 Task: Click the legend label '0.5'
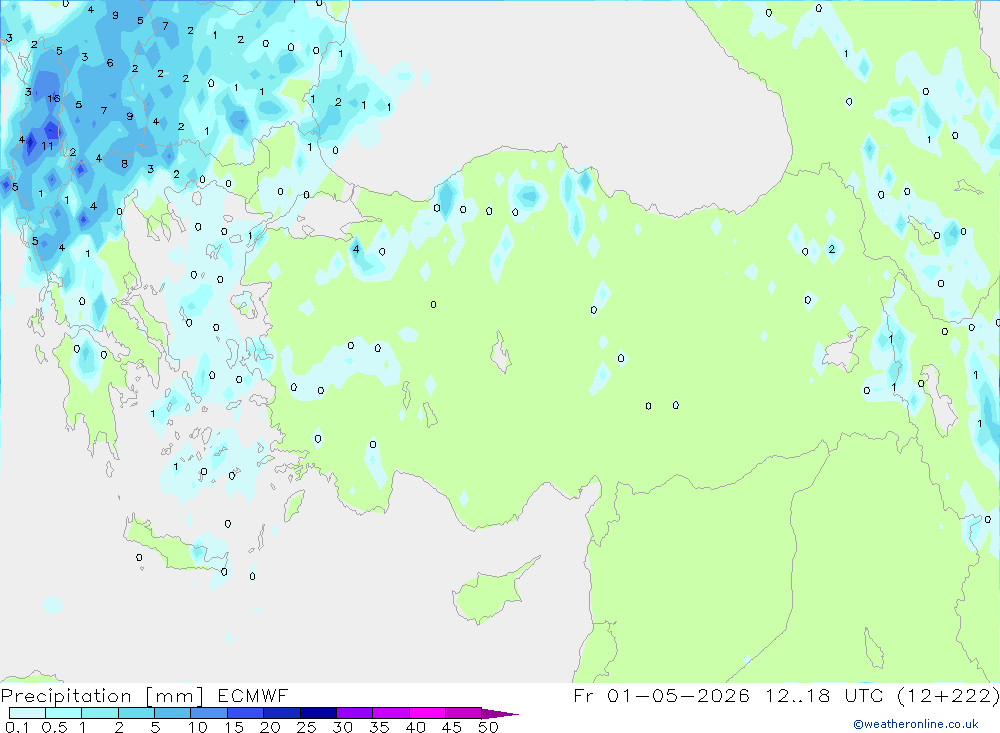[54, 727]
